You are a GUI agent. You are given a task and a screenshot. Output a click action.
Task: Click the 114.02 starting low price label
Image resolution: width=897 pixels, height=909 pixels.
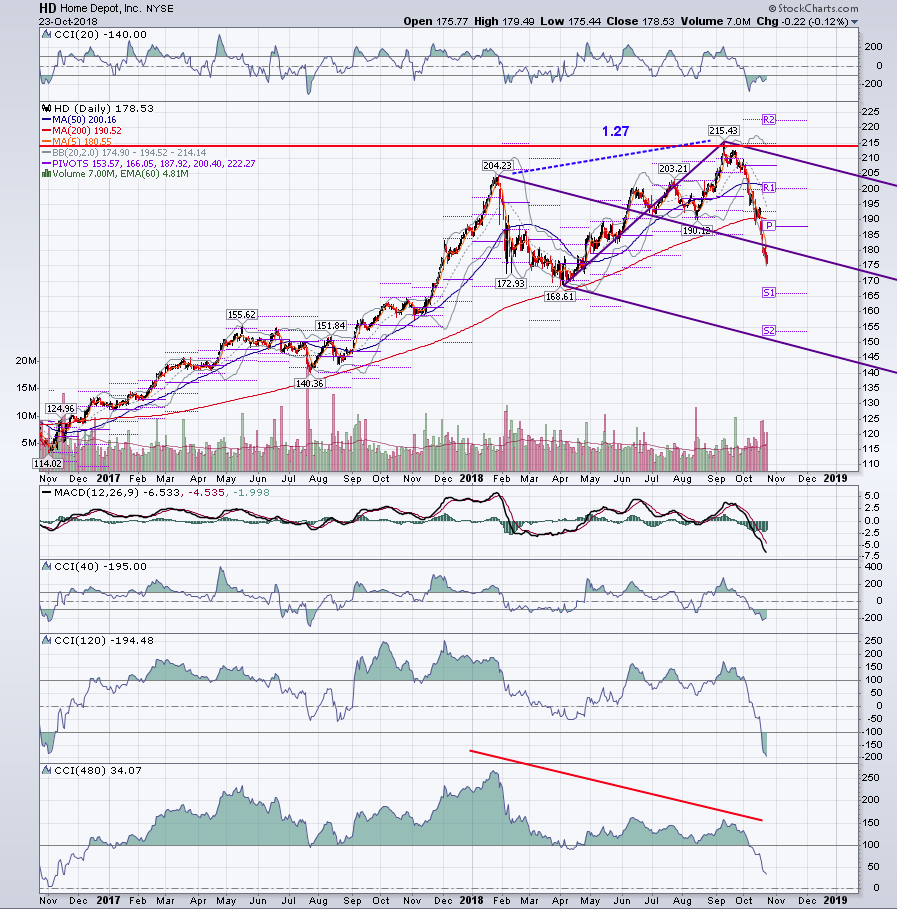pyautogui.click(x=48, y=464)
